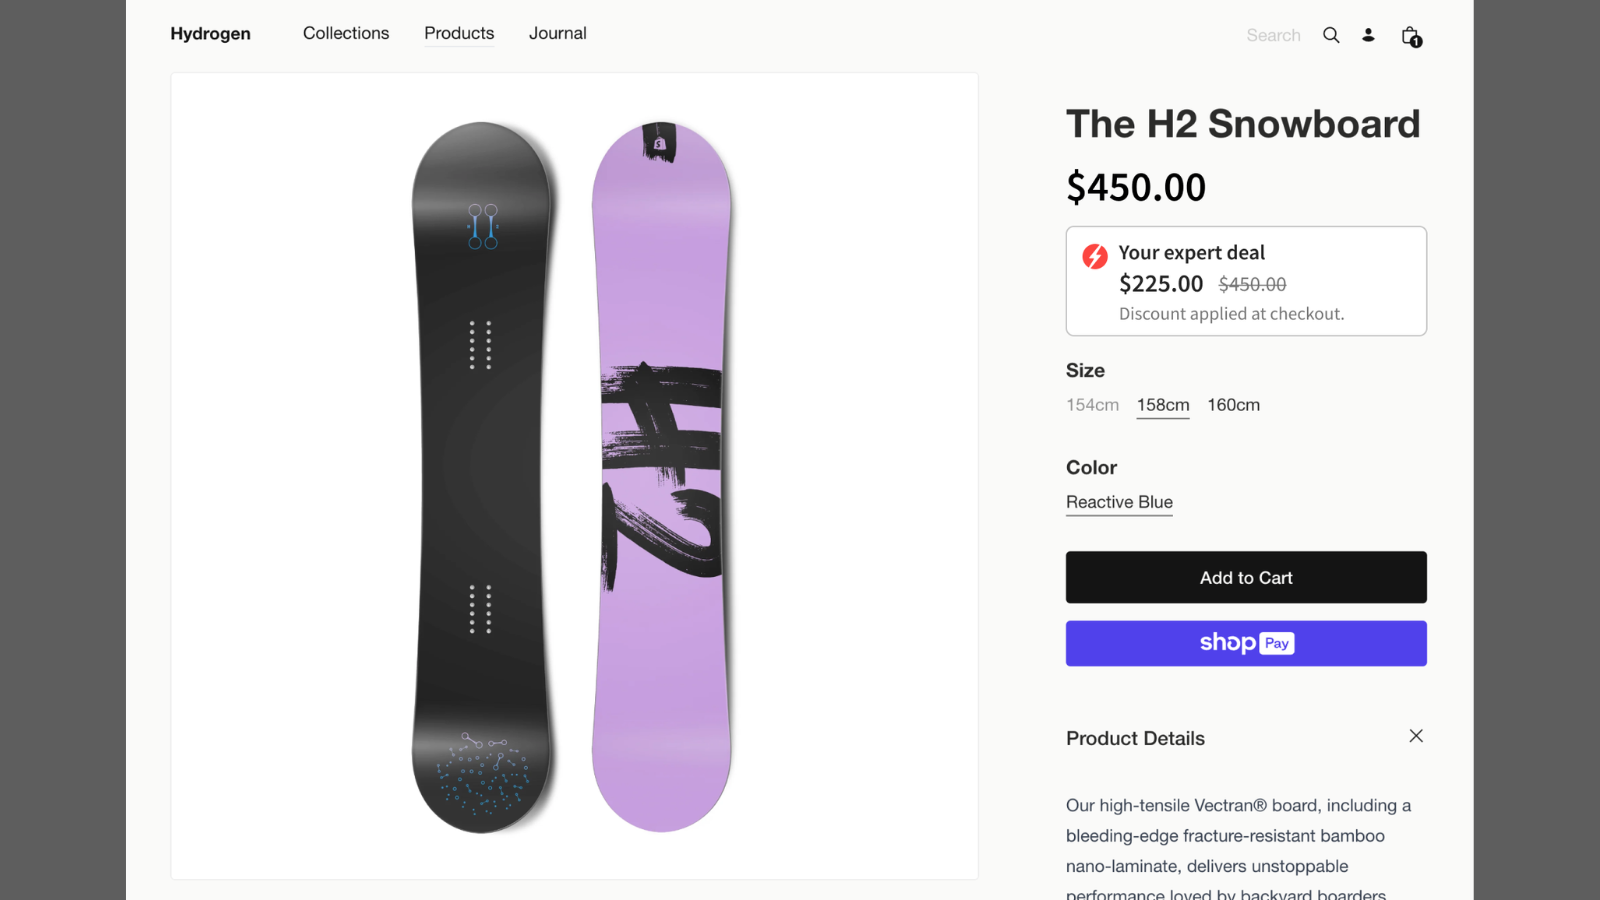Image resolution: width=1600 pixels, height=900 pixels.
Task: Open the search by clicking the magnifier icon
Action: click(x=1331, y=34)
